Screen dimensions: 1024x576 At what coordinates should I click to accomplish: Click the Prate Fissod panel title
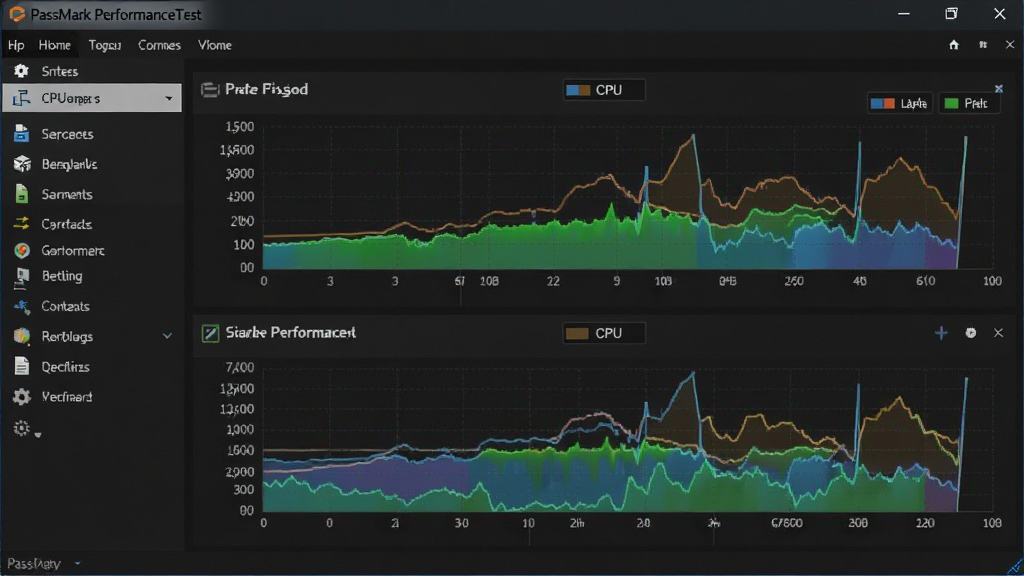click(x=266, y=89)
